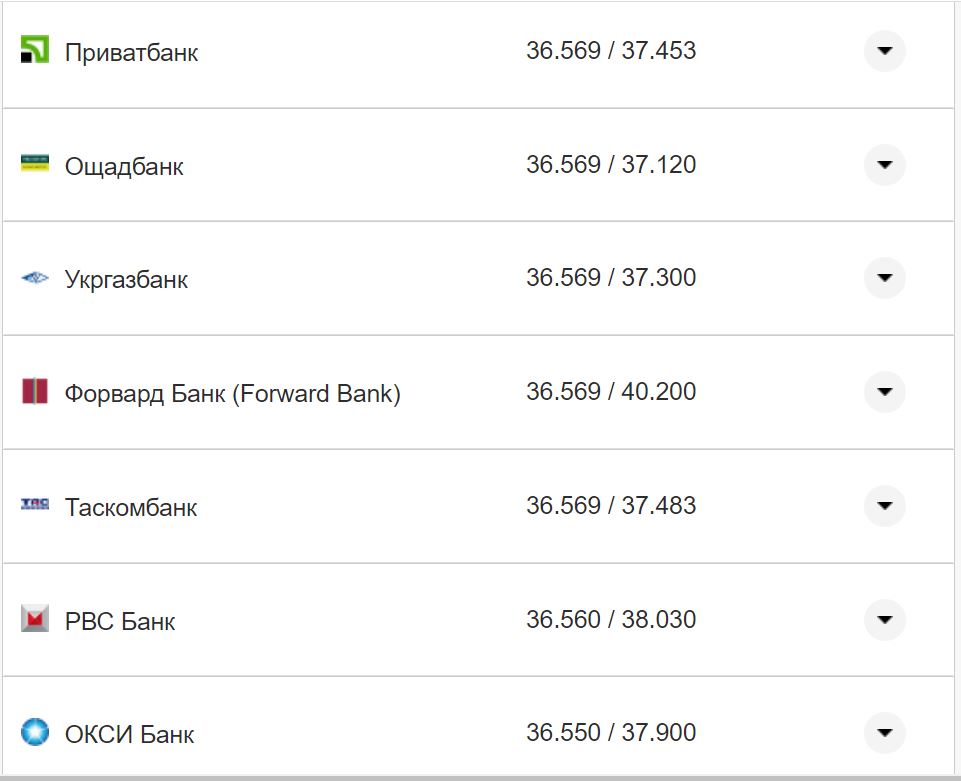Expand the ОКСИ Банк row arrow

884,733
